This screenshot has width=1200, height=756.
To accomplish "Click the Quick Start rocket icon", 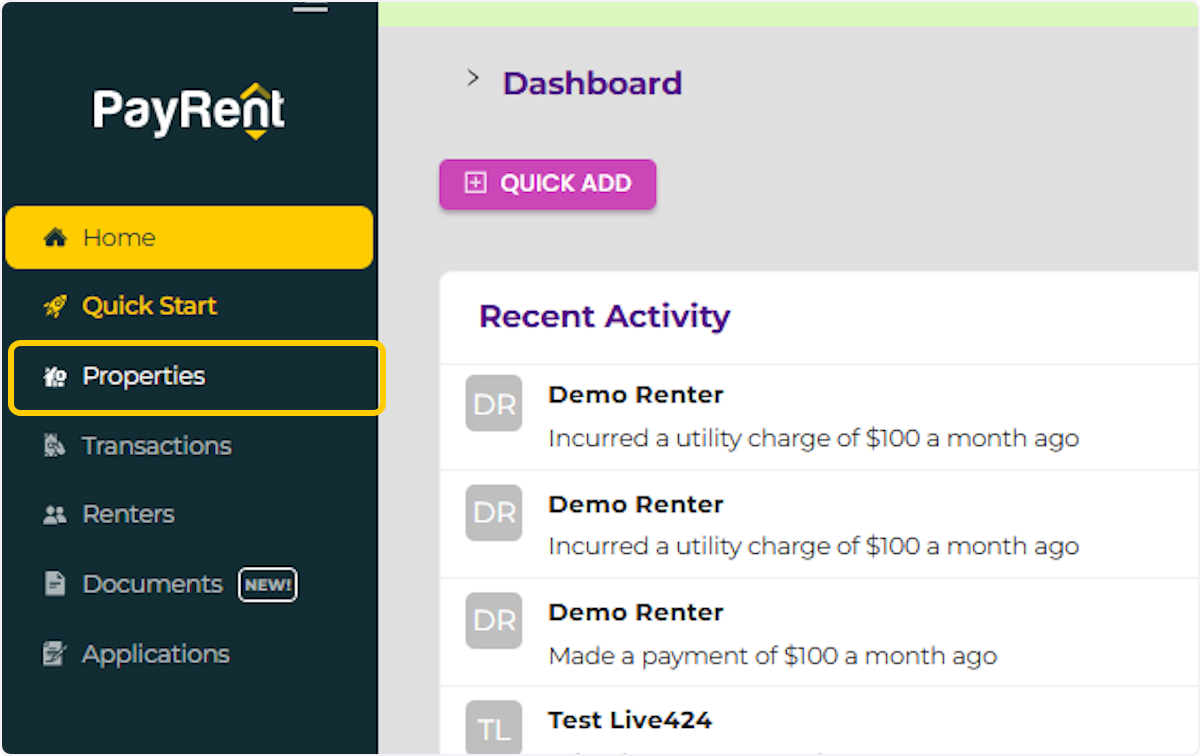I will click(x=55, y=306).
